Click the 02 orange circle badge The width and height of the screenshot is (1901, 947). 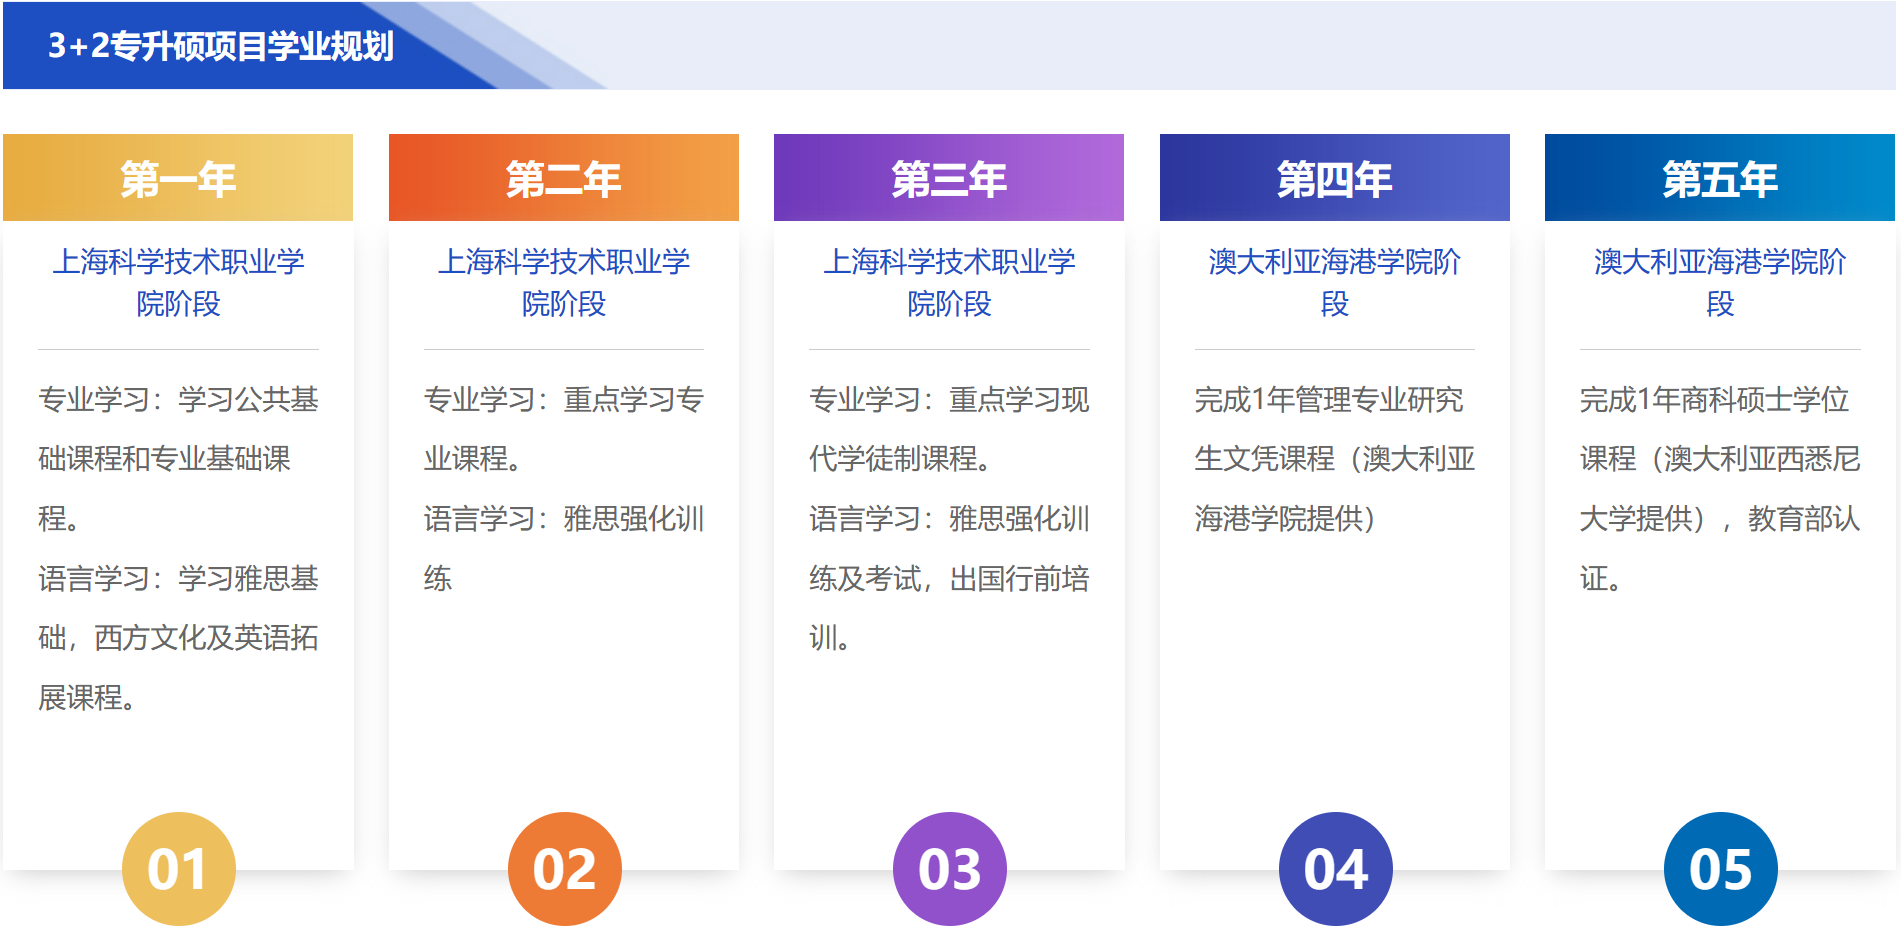(x=565, y=869)
